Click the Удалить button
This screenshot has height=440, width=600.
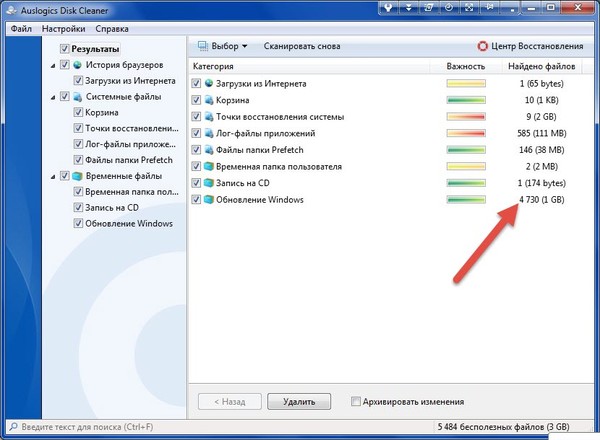pos(299,402)
